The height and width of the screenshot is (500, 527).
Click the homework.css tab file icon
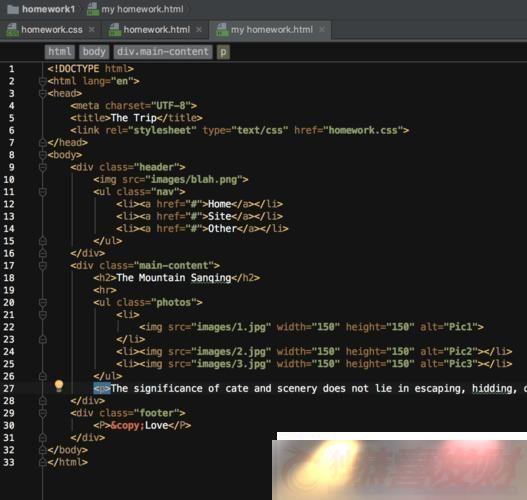(x=12, y=30)
